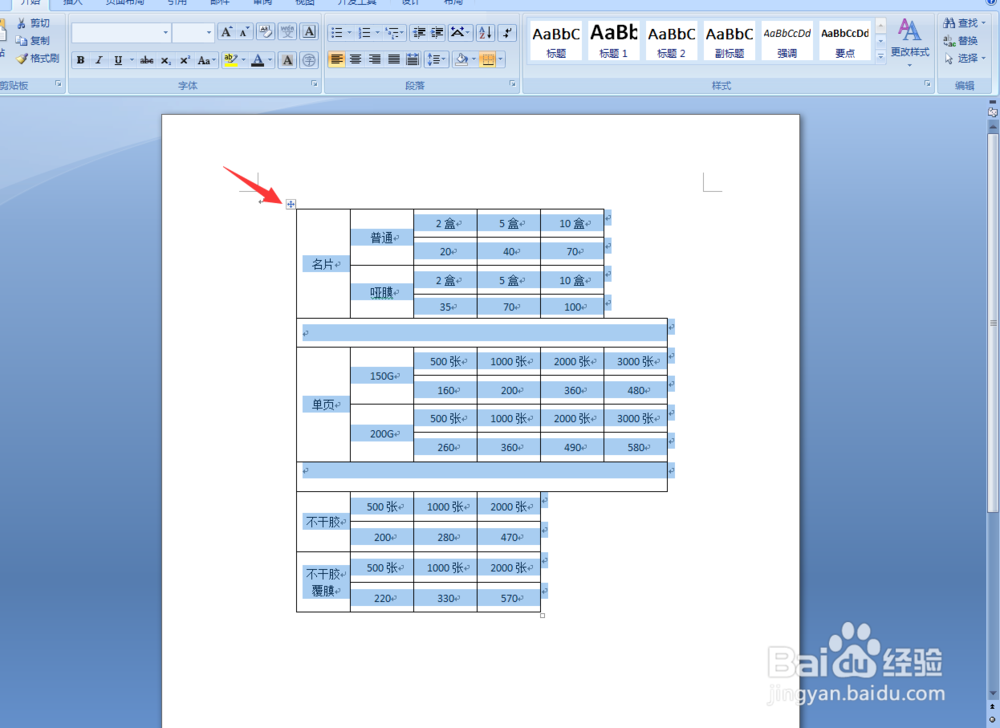
Task: Click the Multilevel List icon
Action: [393, 33]
